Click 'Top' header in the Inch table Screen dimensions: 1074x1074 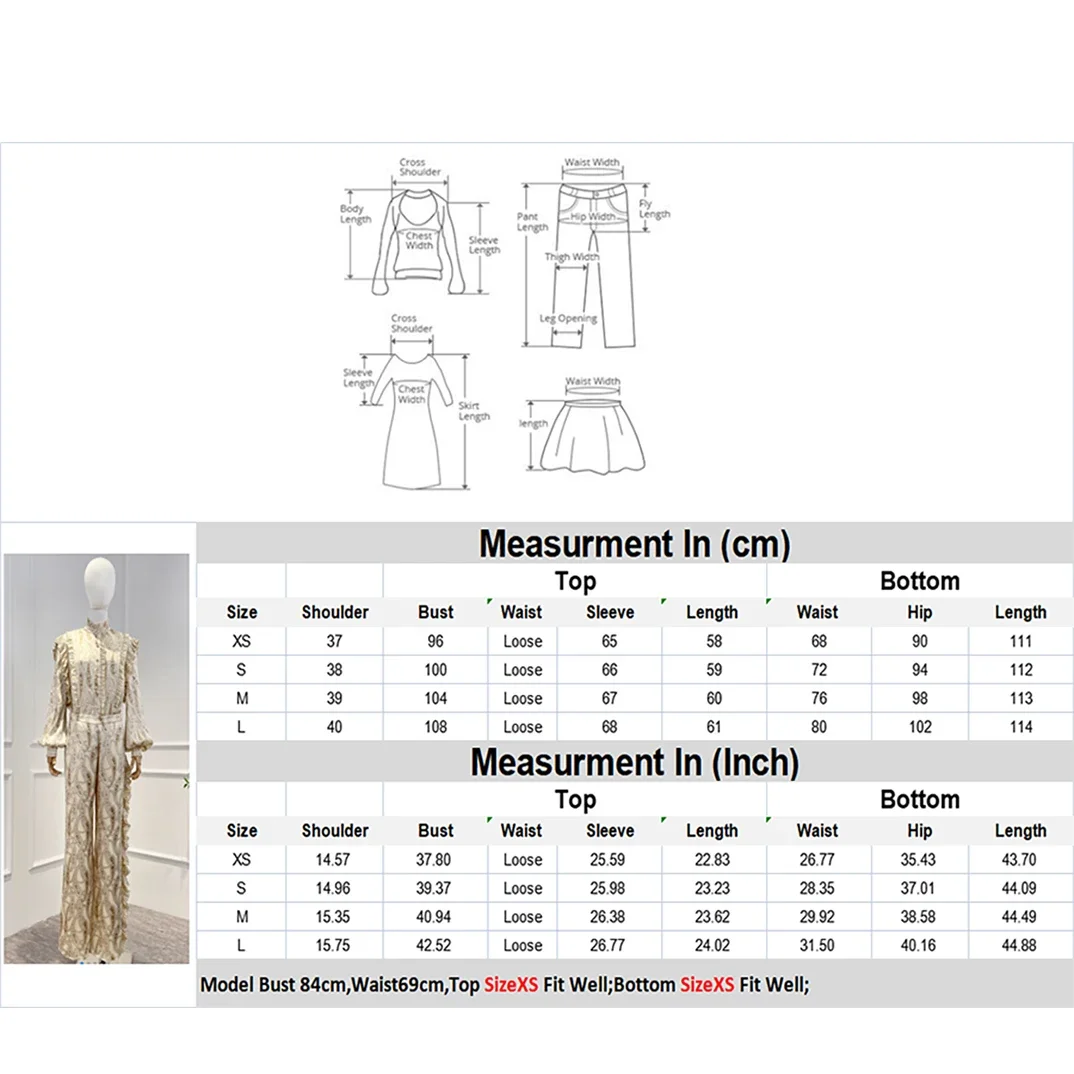point(575,799)
